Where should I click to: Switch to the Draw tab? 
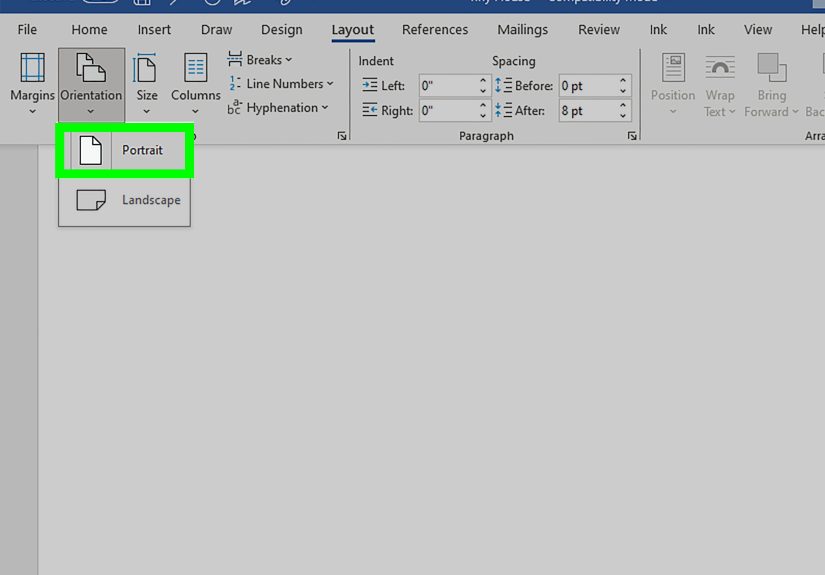pyautogui.click(x=216, y=29)
